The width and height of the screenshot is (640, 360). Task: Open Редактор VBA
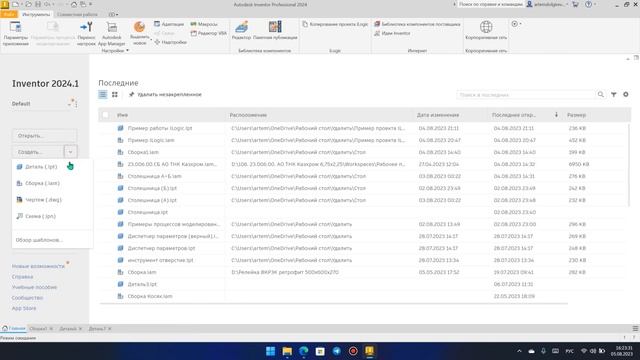click(209, 33)
